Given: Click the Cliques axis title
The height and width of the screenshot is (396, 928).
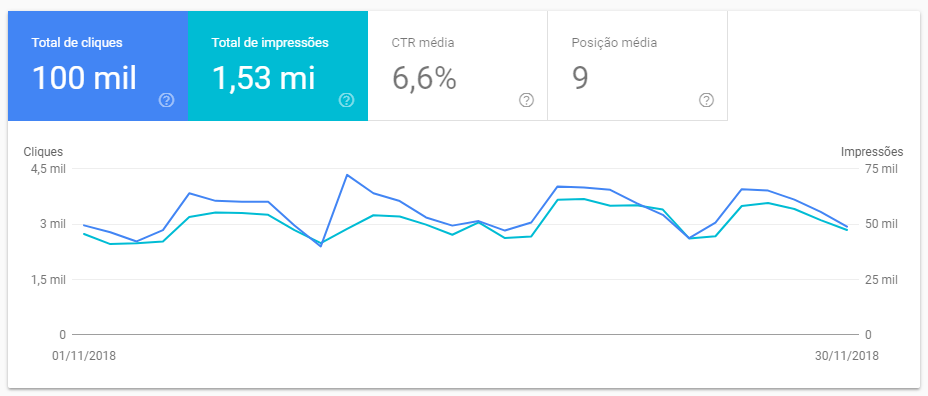Looking at the screenshot, I should [43, 152].
